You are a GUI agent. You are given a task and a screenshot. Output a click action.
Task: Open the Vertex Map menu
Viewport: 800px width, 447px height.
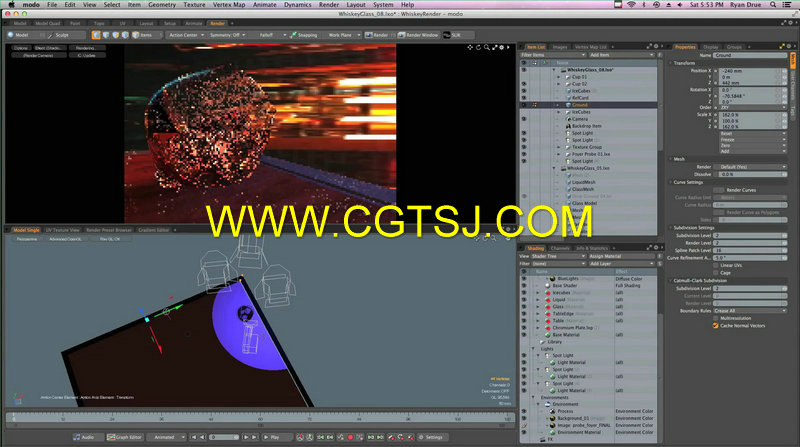point(229,5)
